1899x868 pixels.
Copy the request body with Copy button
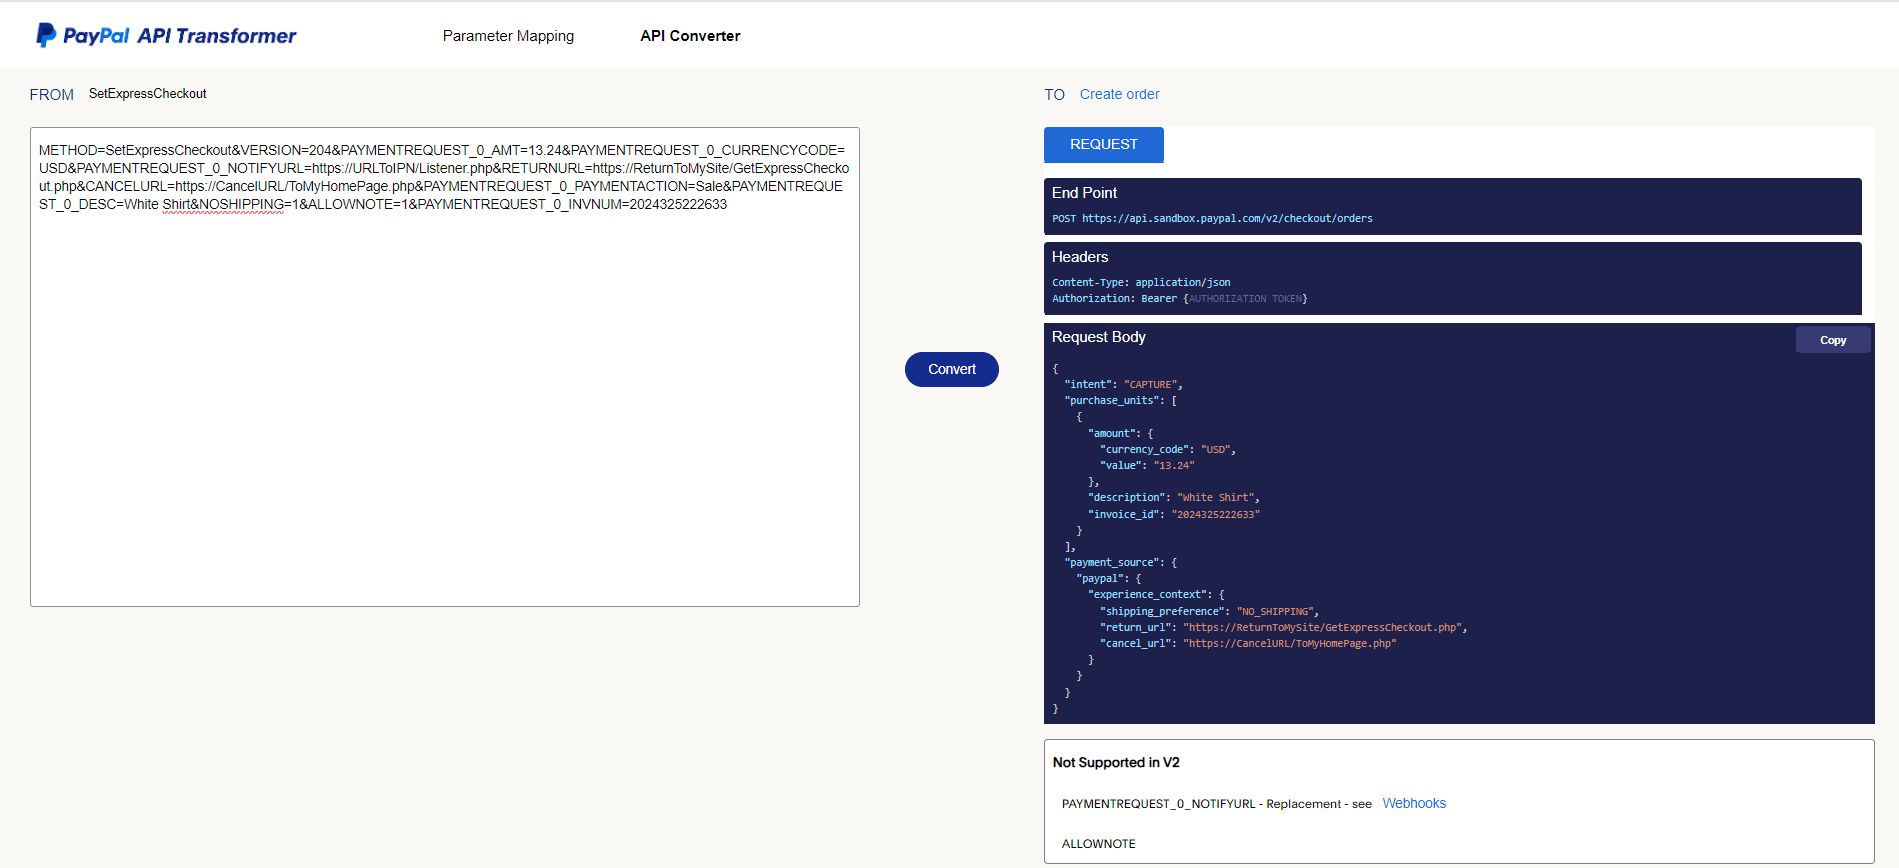pos(1832,340)
